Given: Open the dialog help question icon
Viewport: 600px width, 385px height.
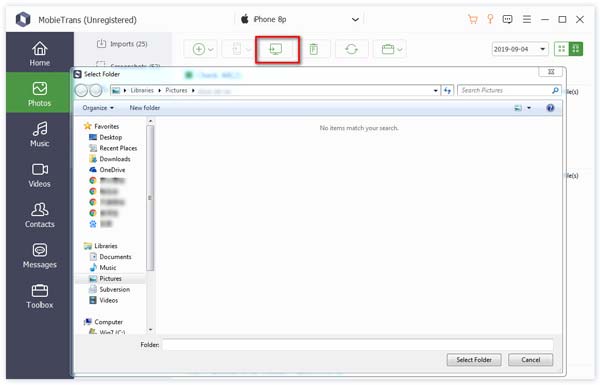Looking at the screenshot, I should pos(550,108).
